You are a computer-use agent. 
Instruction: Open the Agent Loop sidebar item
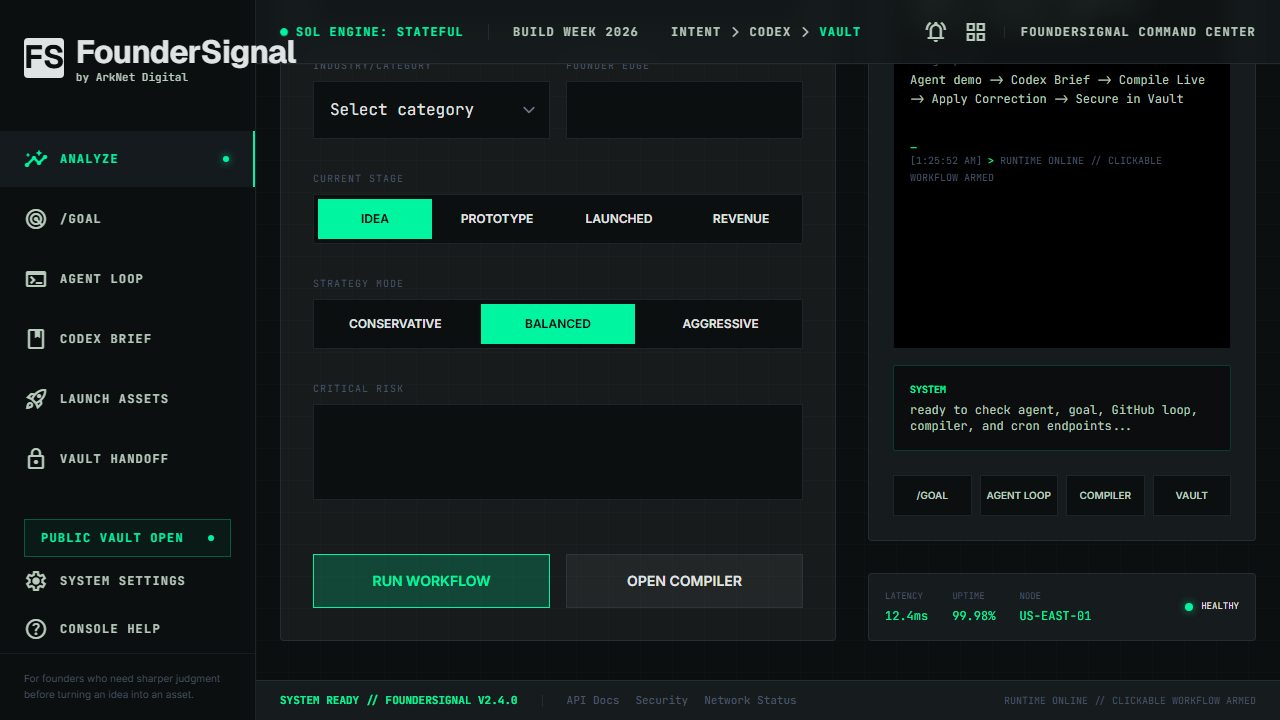point(127,279)
